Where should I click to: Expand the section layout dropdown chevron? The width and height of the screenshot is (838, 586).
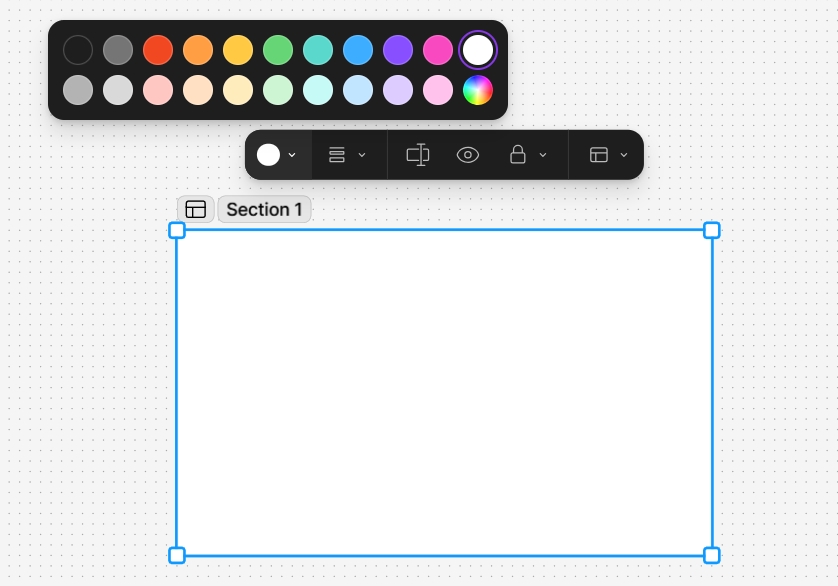624,155
